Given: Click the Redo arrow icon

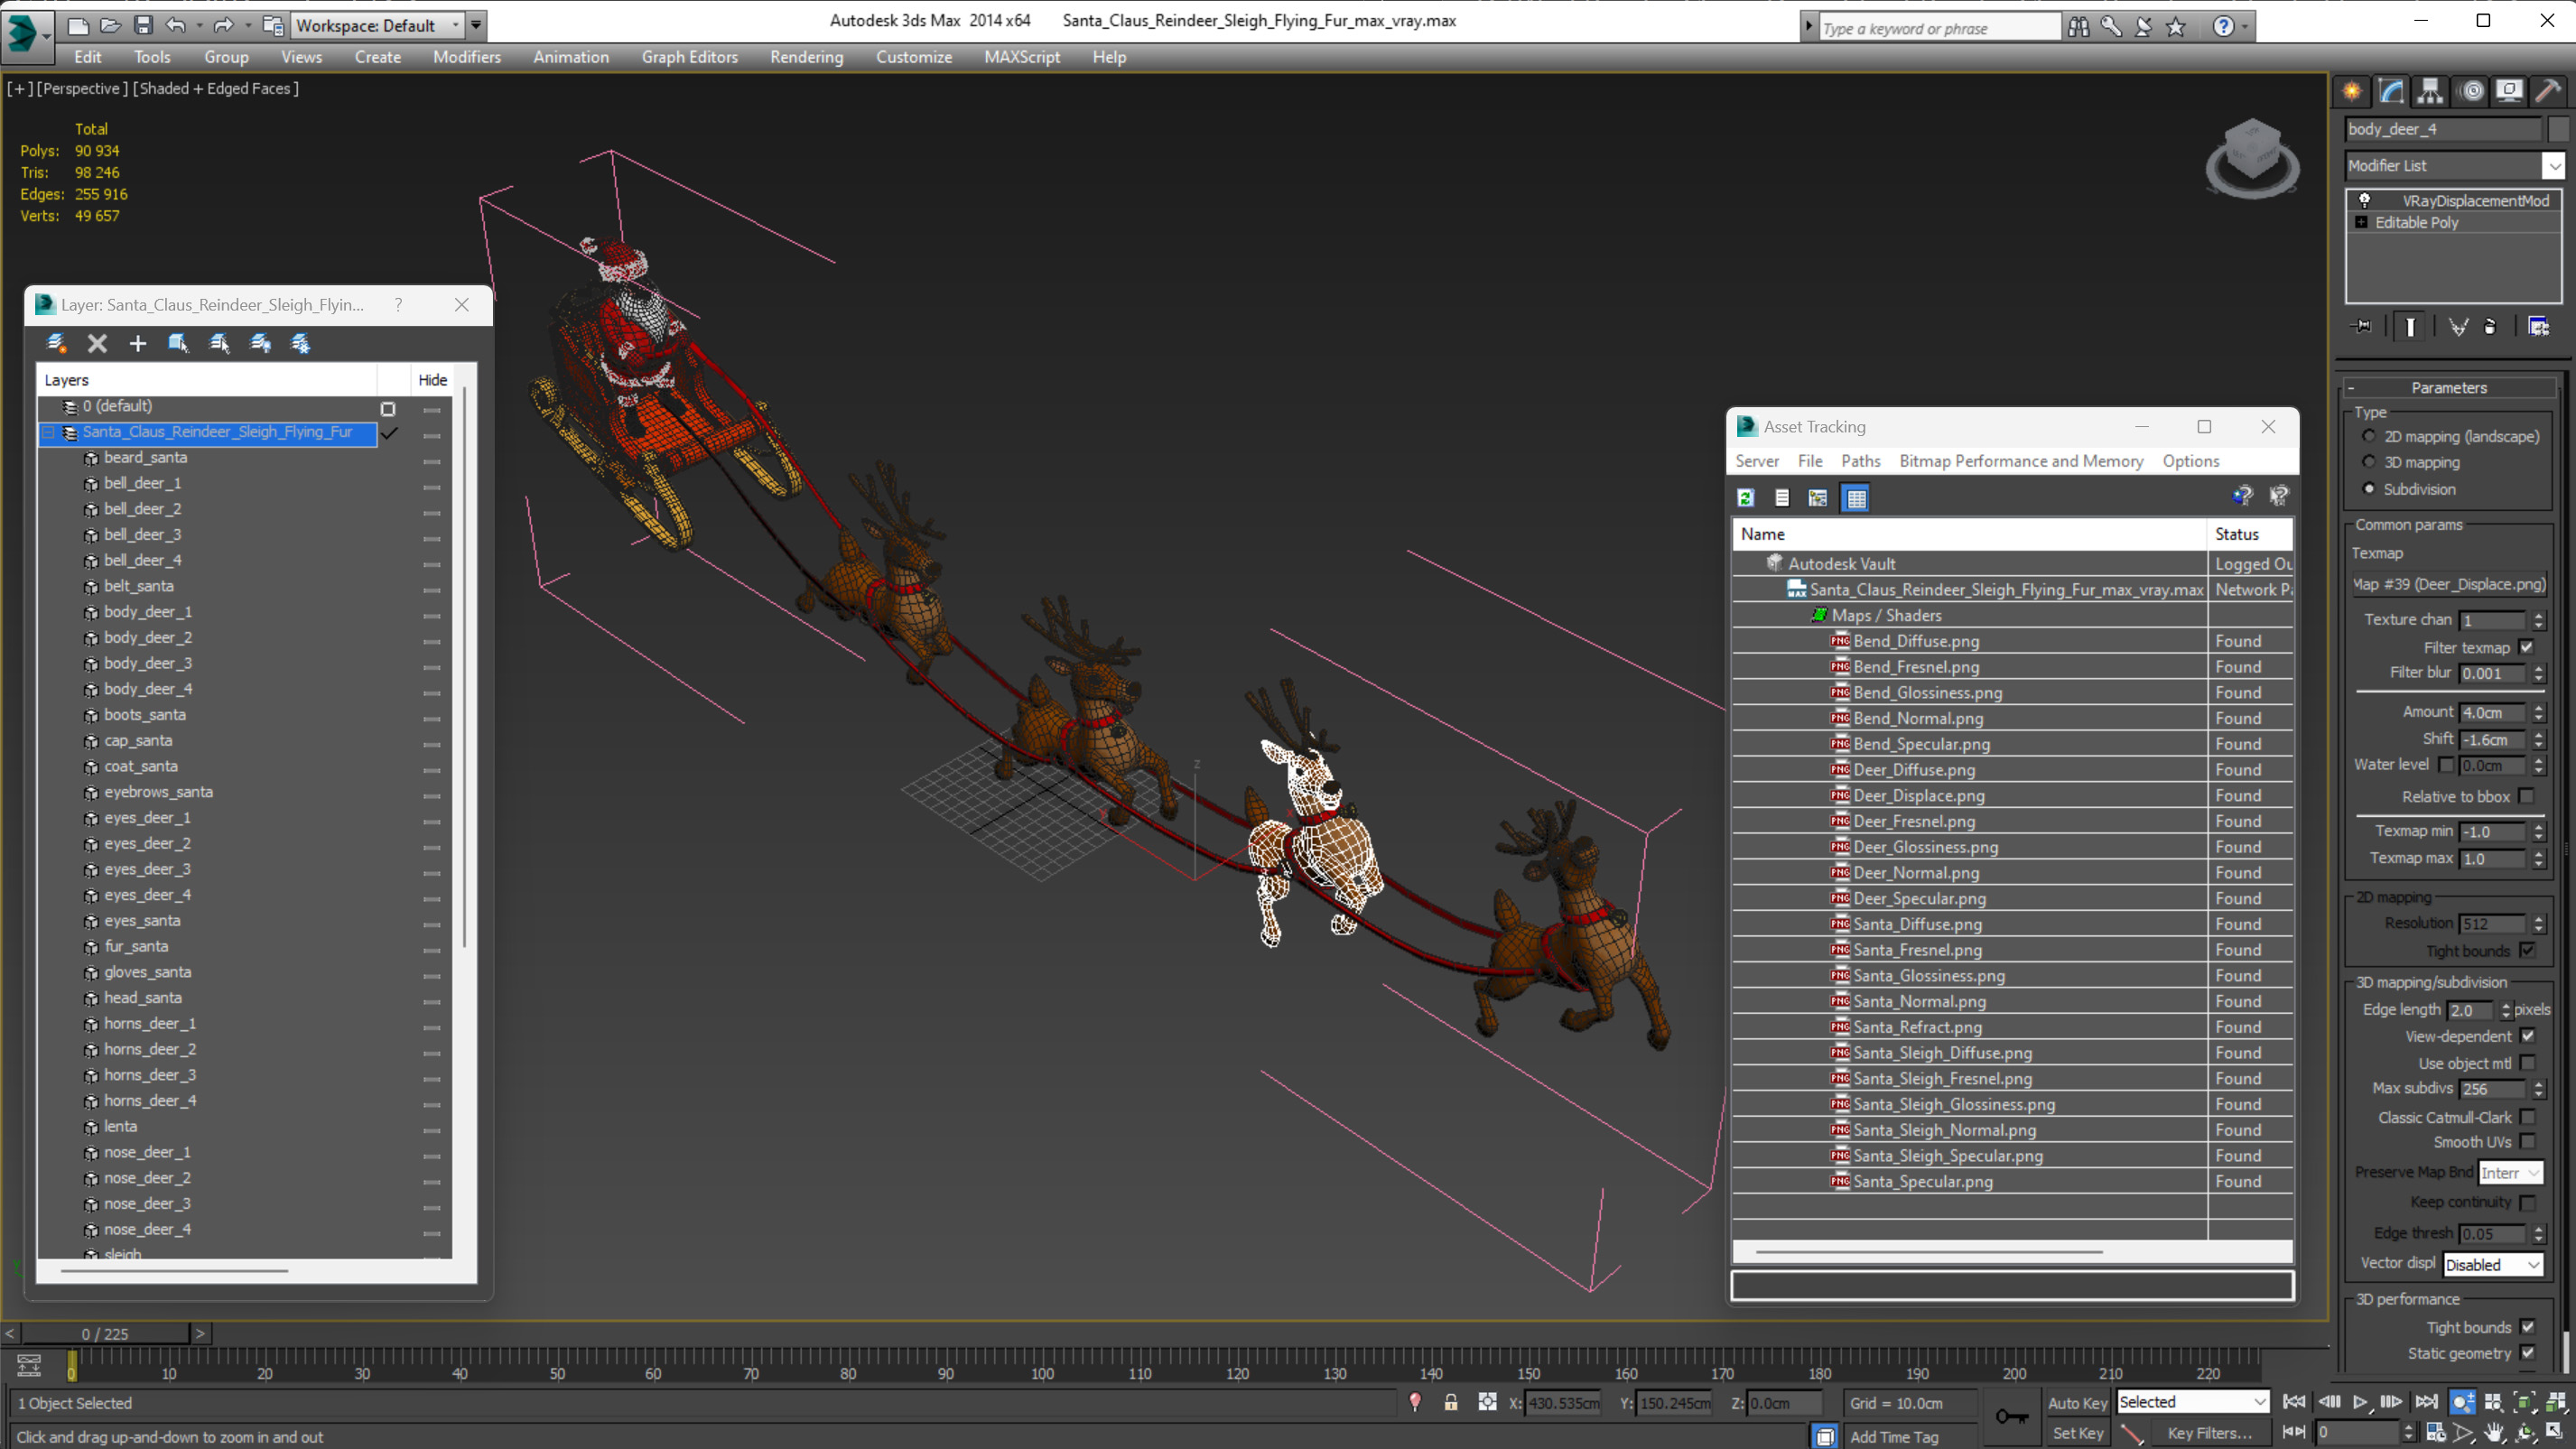Looking at the screenshot, I should pos(224,25).
